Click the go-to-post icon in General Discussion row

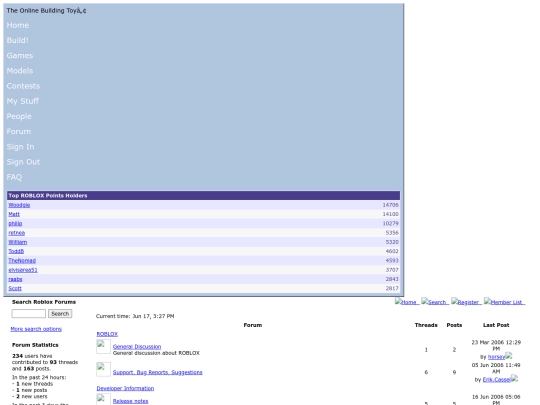509,356
